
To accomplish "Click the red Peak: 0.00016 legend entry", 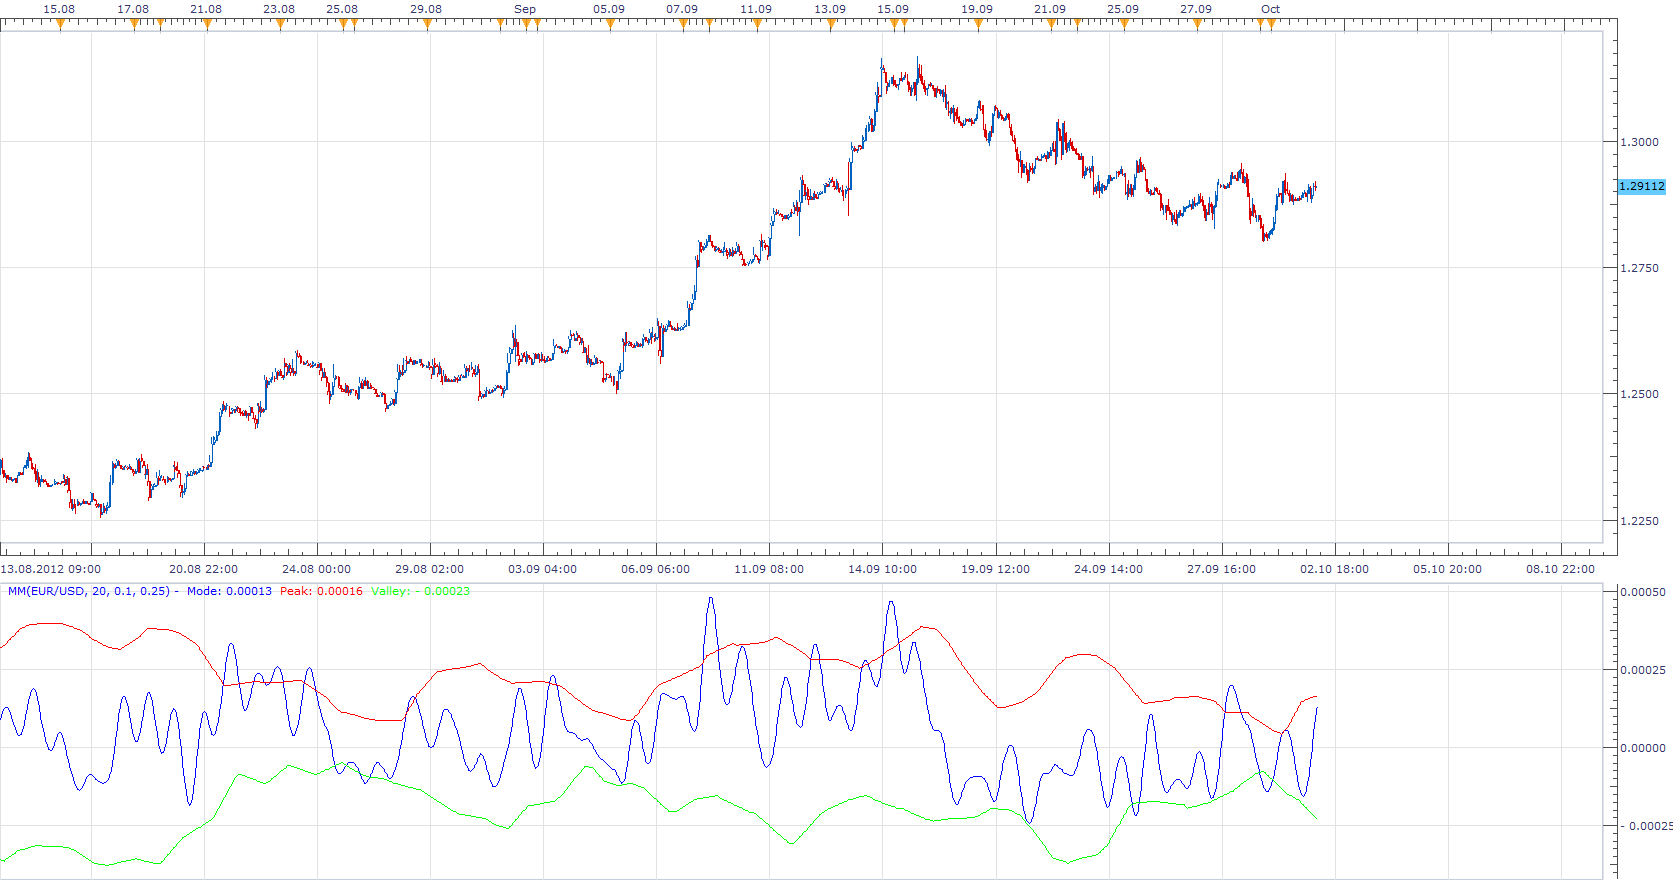I will click(321, 591).
